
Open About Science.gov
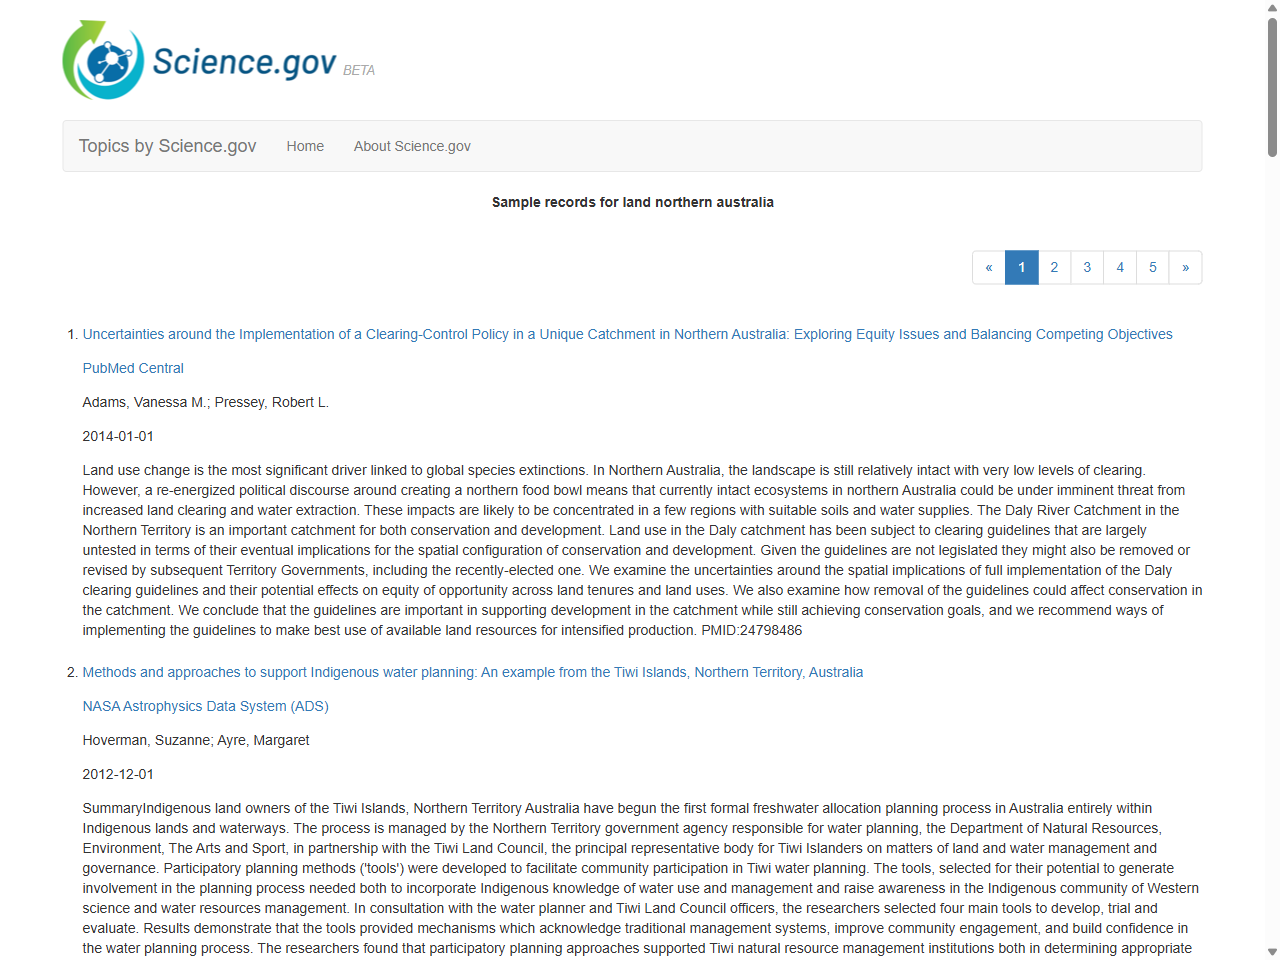click(x=412, y=146)
